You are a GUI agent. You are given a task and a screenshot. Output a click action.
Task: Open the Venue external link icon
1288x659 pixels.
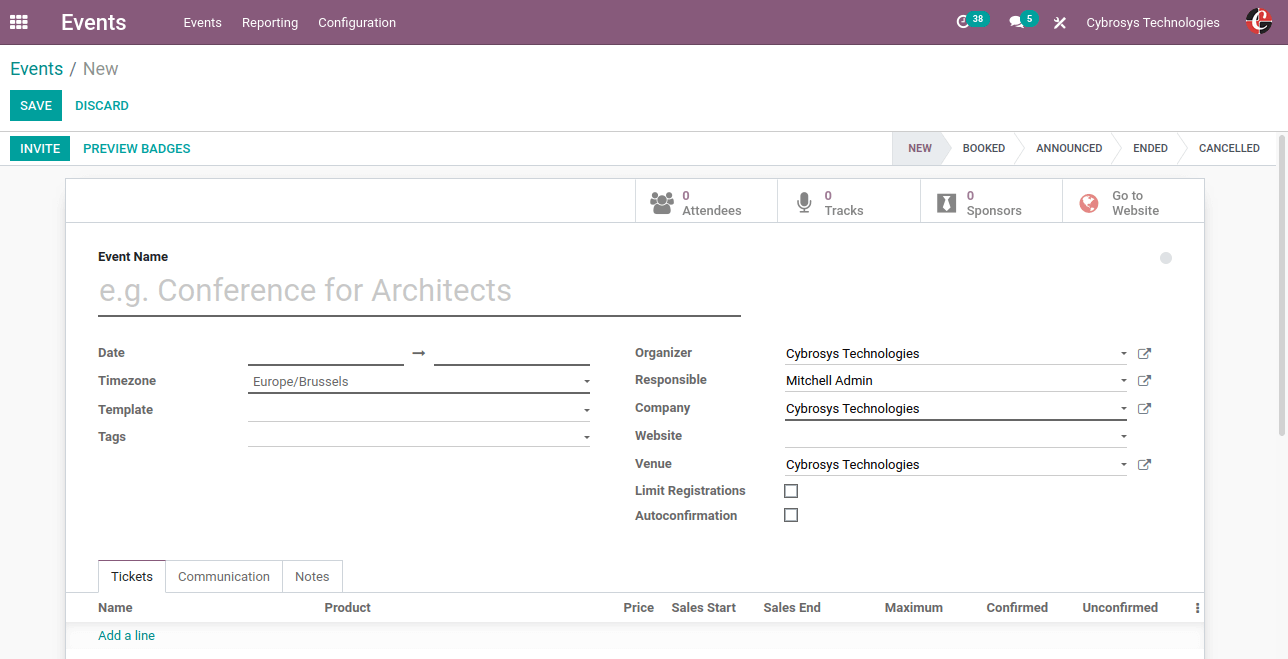[1145, 464]
